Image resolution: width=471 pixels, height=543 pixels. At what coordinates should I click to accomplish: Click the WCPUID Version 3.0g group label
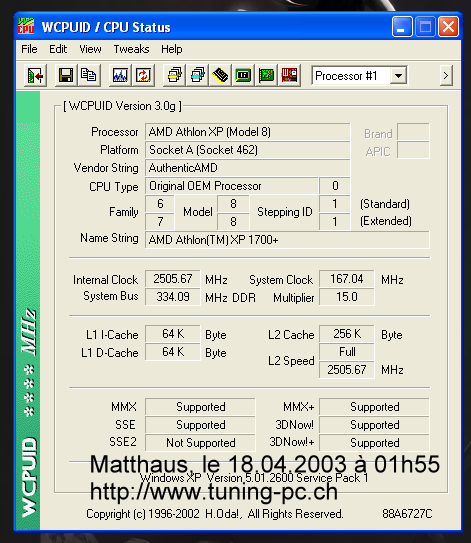click(x=122, y=106)
